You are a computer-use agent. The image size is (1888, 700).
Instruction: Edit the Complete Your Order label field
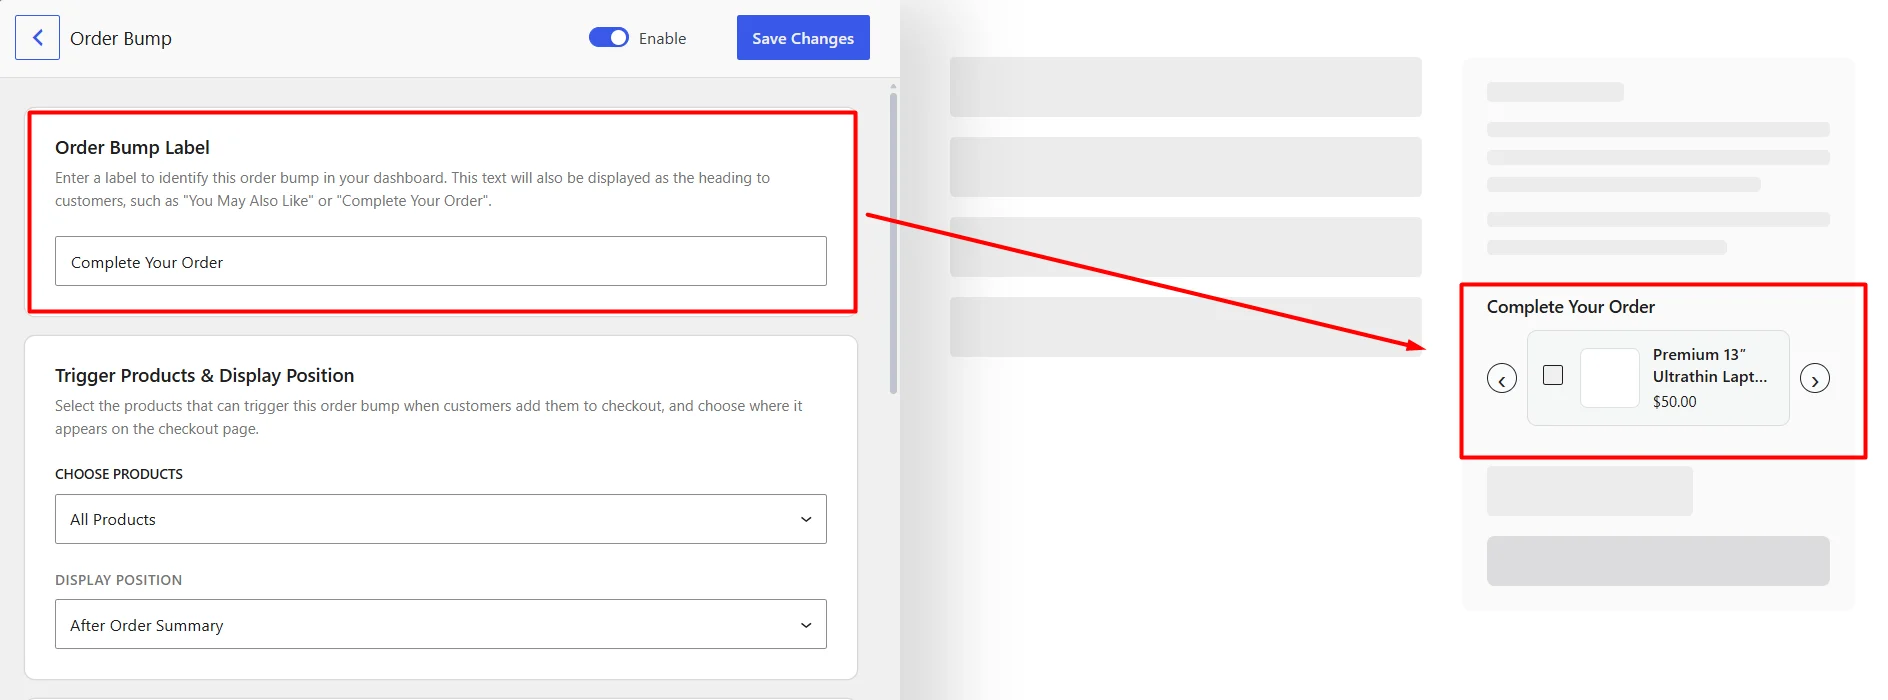pyautogui.click(x=441, y=261)
